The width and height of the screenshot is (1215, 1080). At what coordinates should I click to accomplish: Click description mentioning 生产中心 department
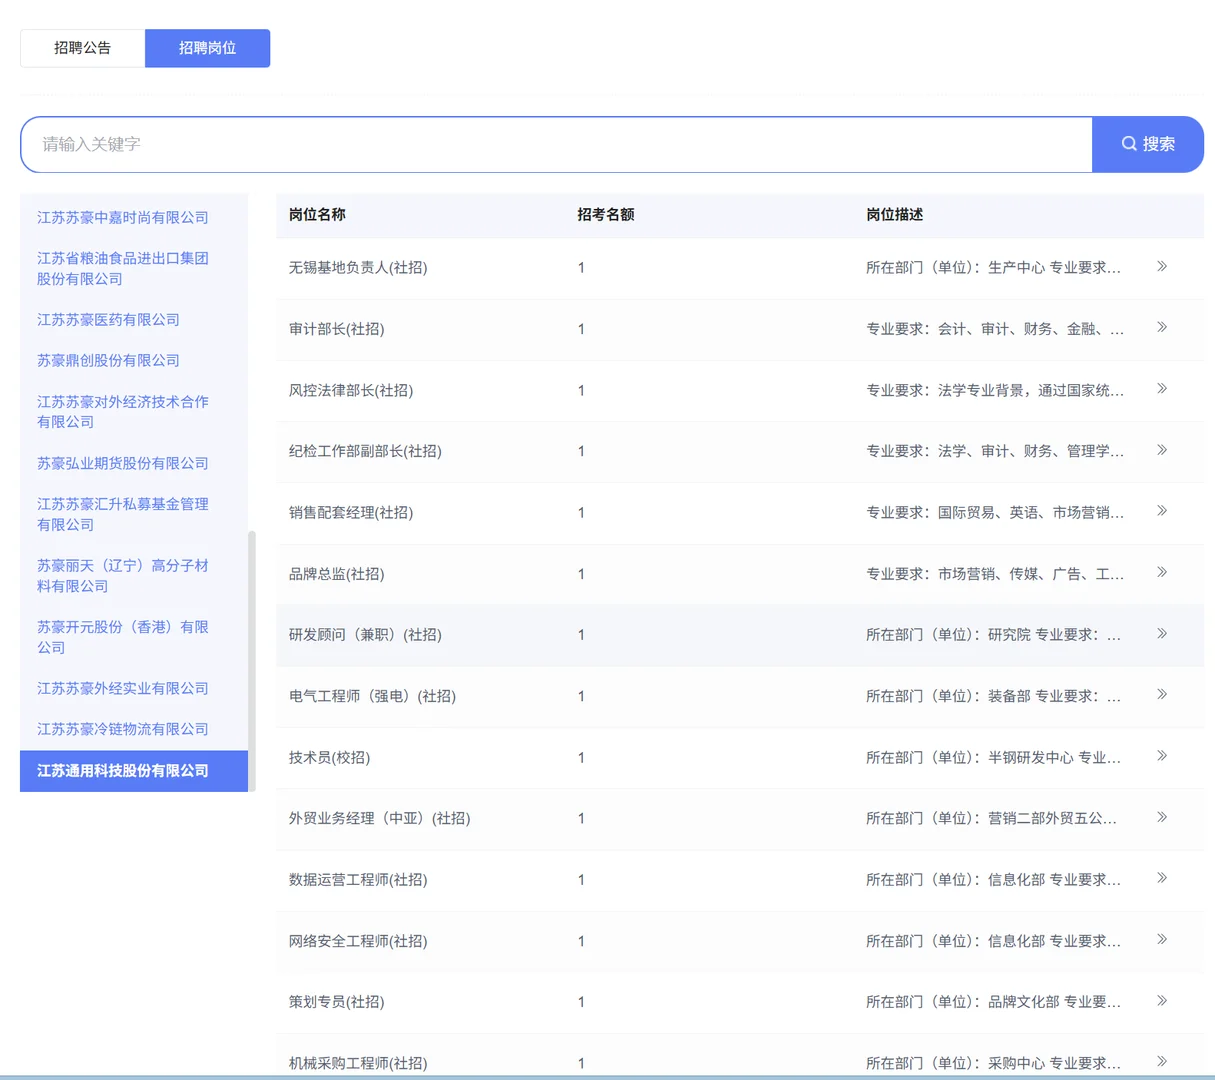[994, 267]
